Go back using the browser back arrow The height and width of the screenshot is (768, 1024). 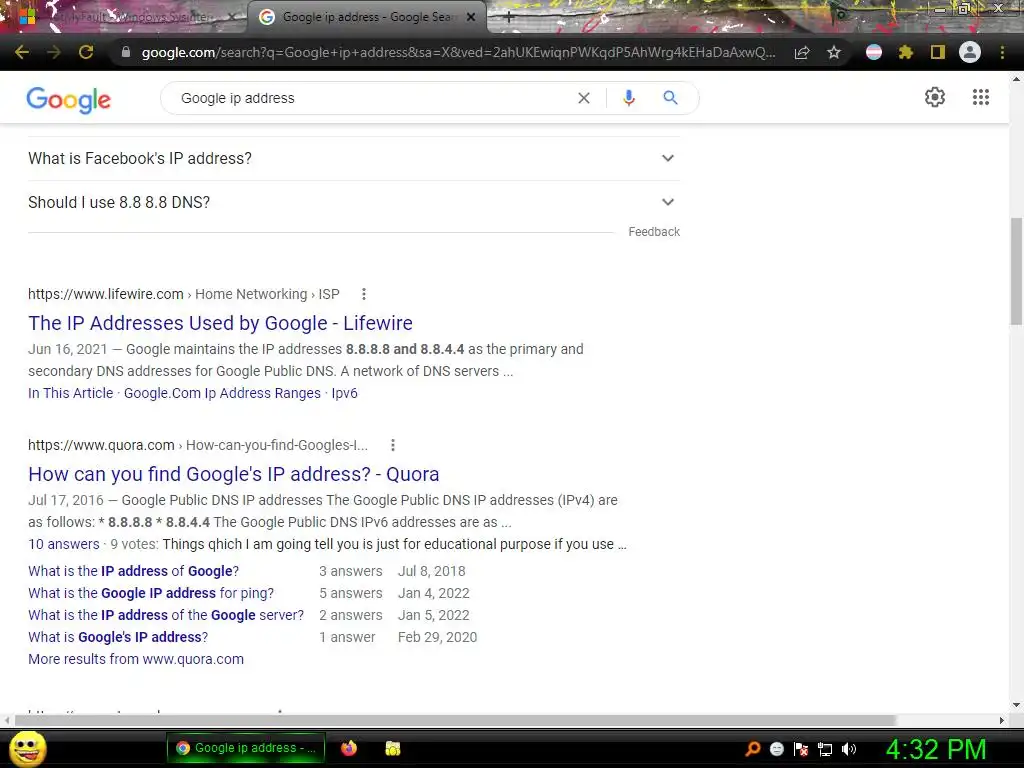click(22, 52)
